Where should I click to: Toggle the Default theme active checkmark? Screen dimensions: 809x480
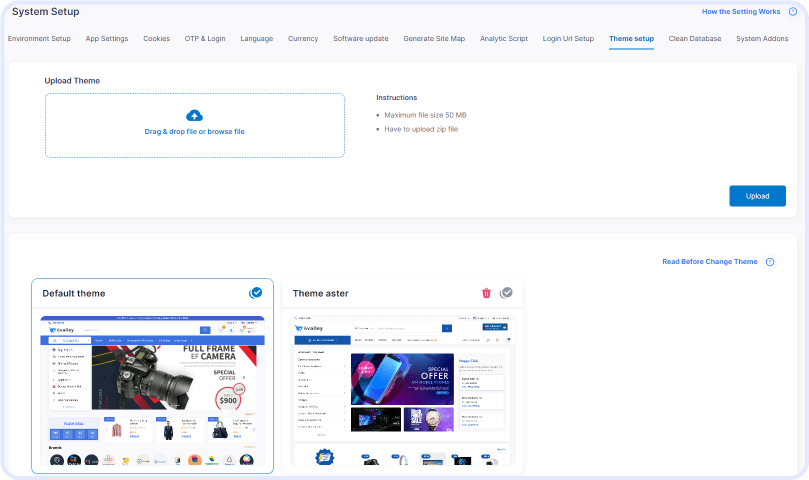click(x=255, y=293)
